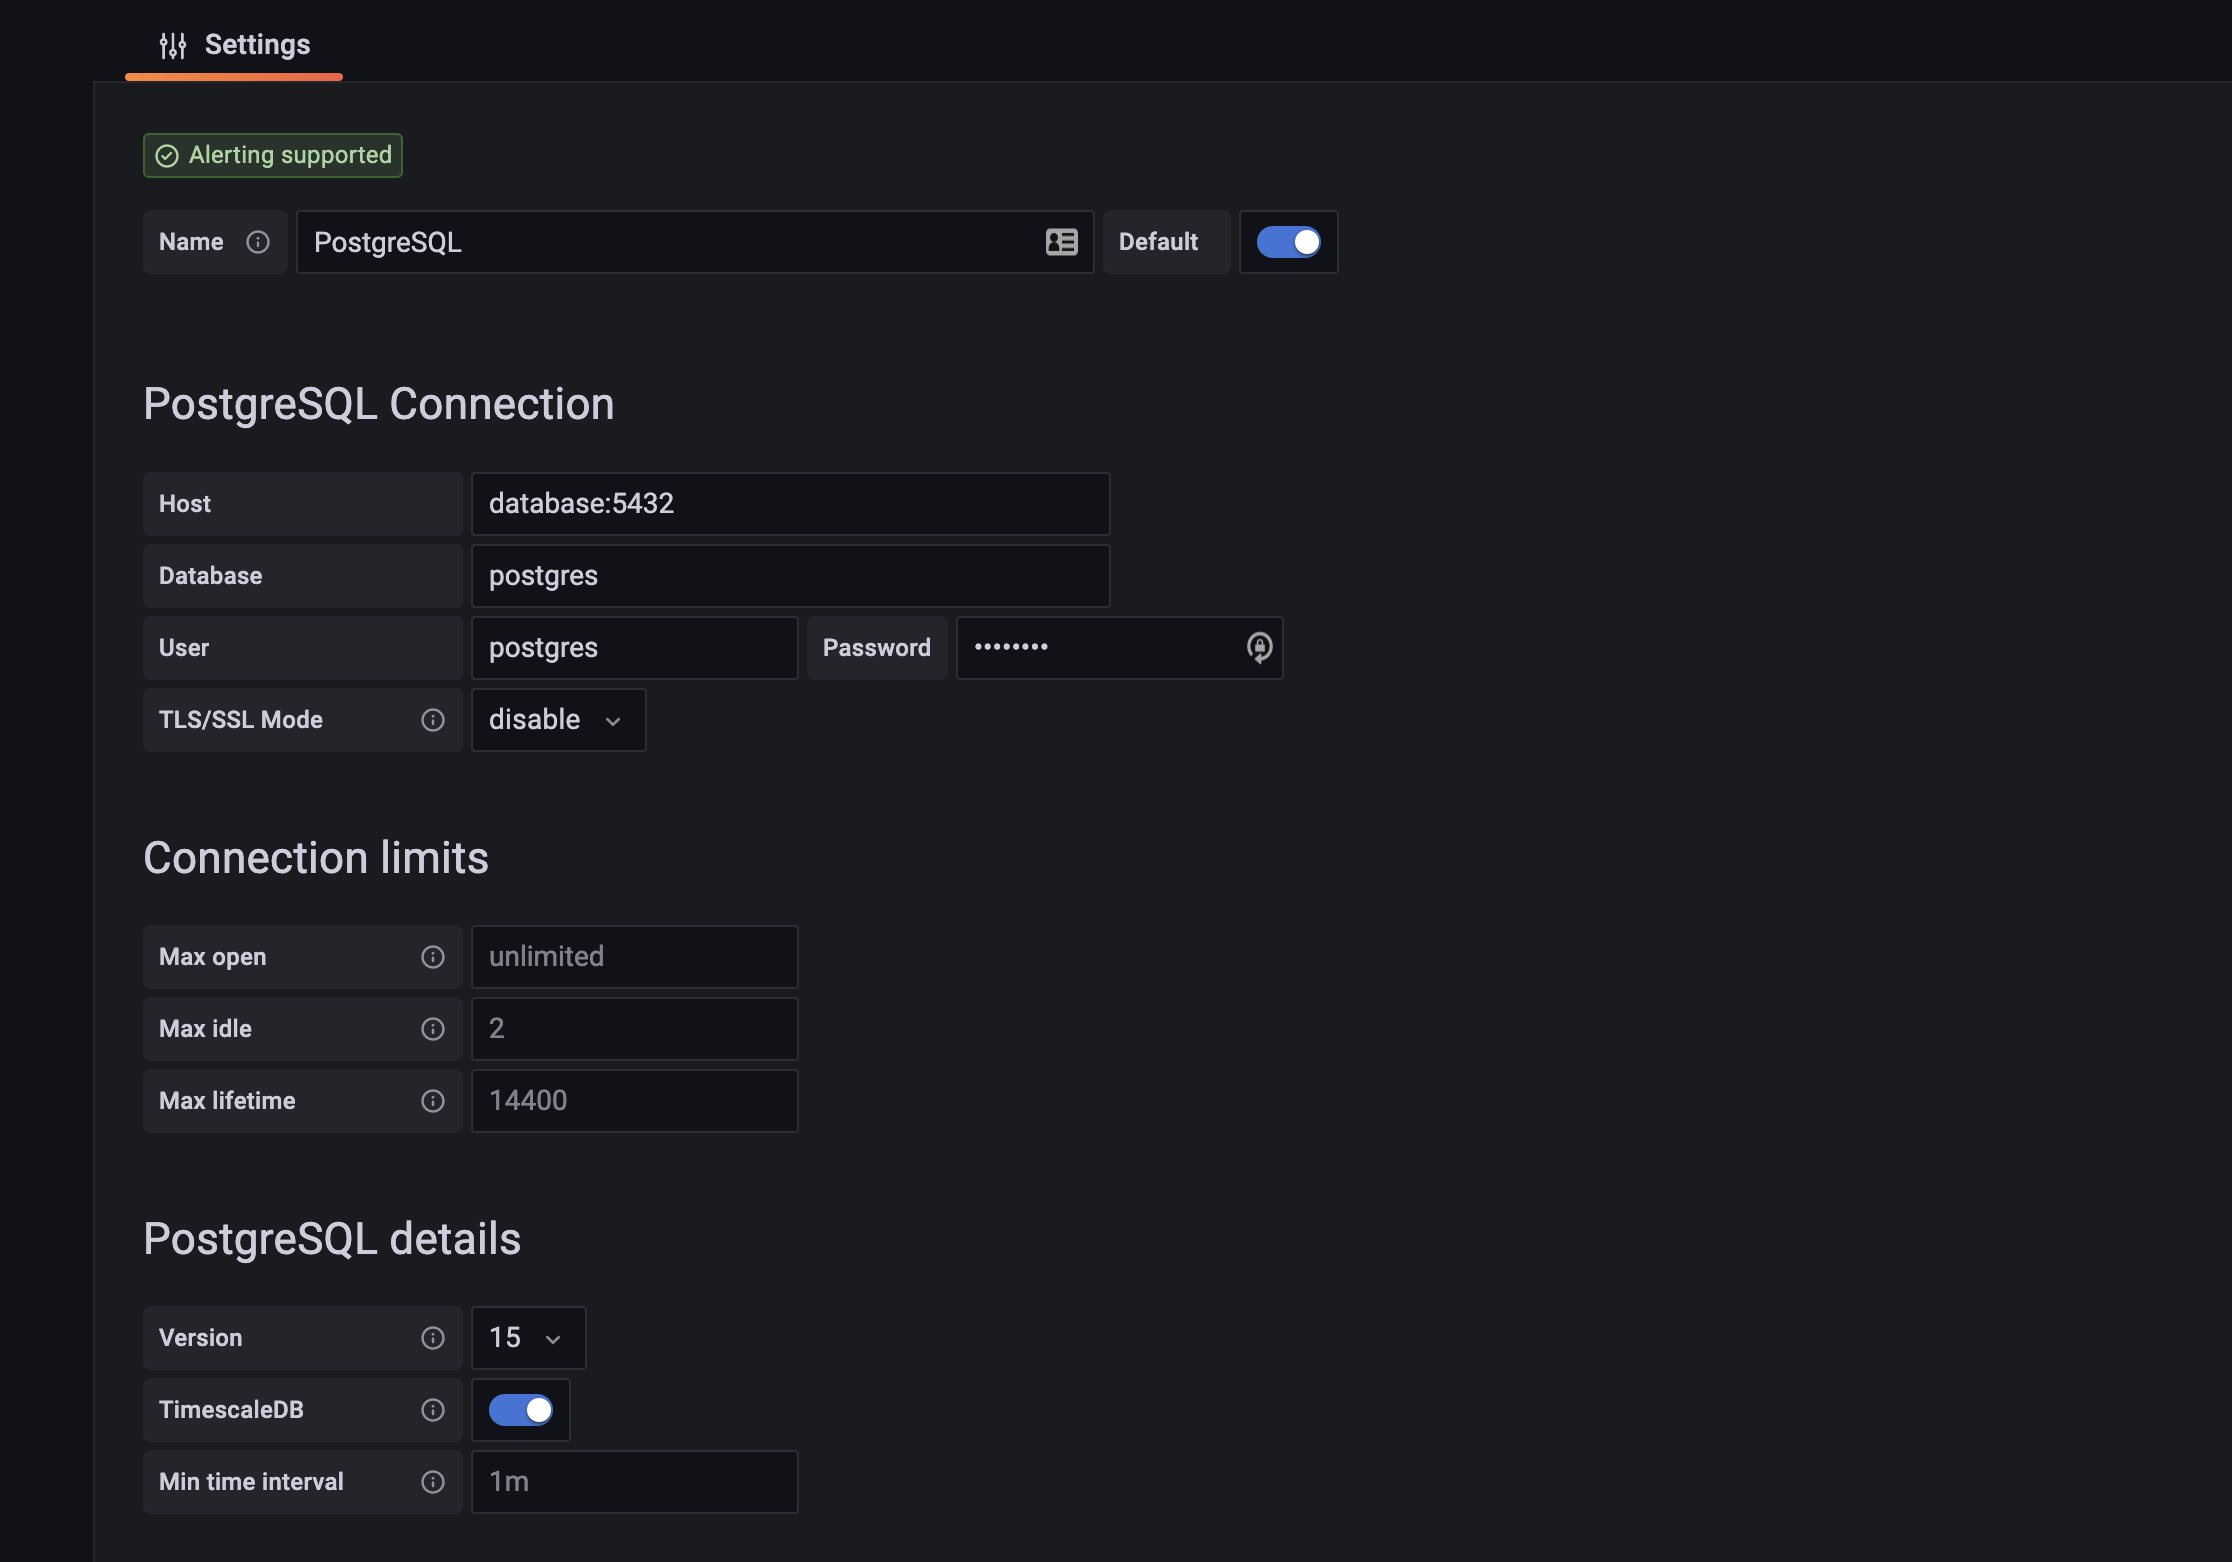The width and height of the screenshot is (2232, 1562).
Task: Toggle off the Default data source switch
Action: coord(1288,242)
